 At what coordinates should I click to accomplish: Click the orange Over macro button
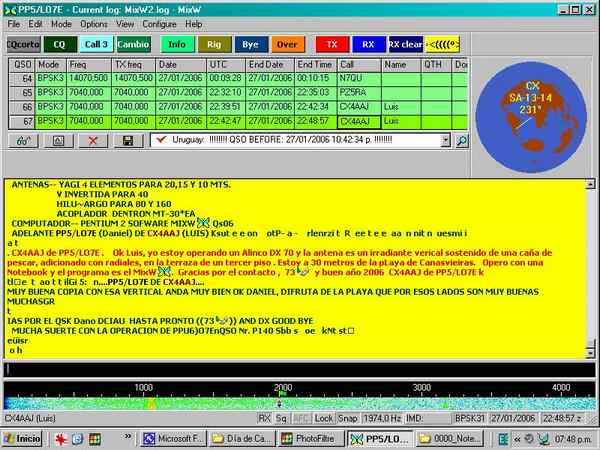coord(288,44)
